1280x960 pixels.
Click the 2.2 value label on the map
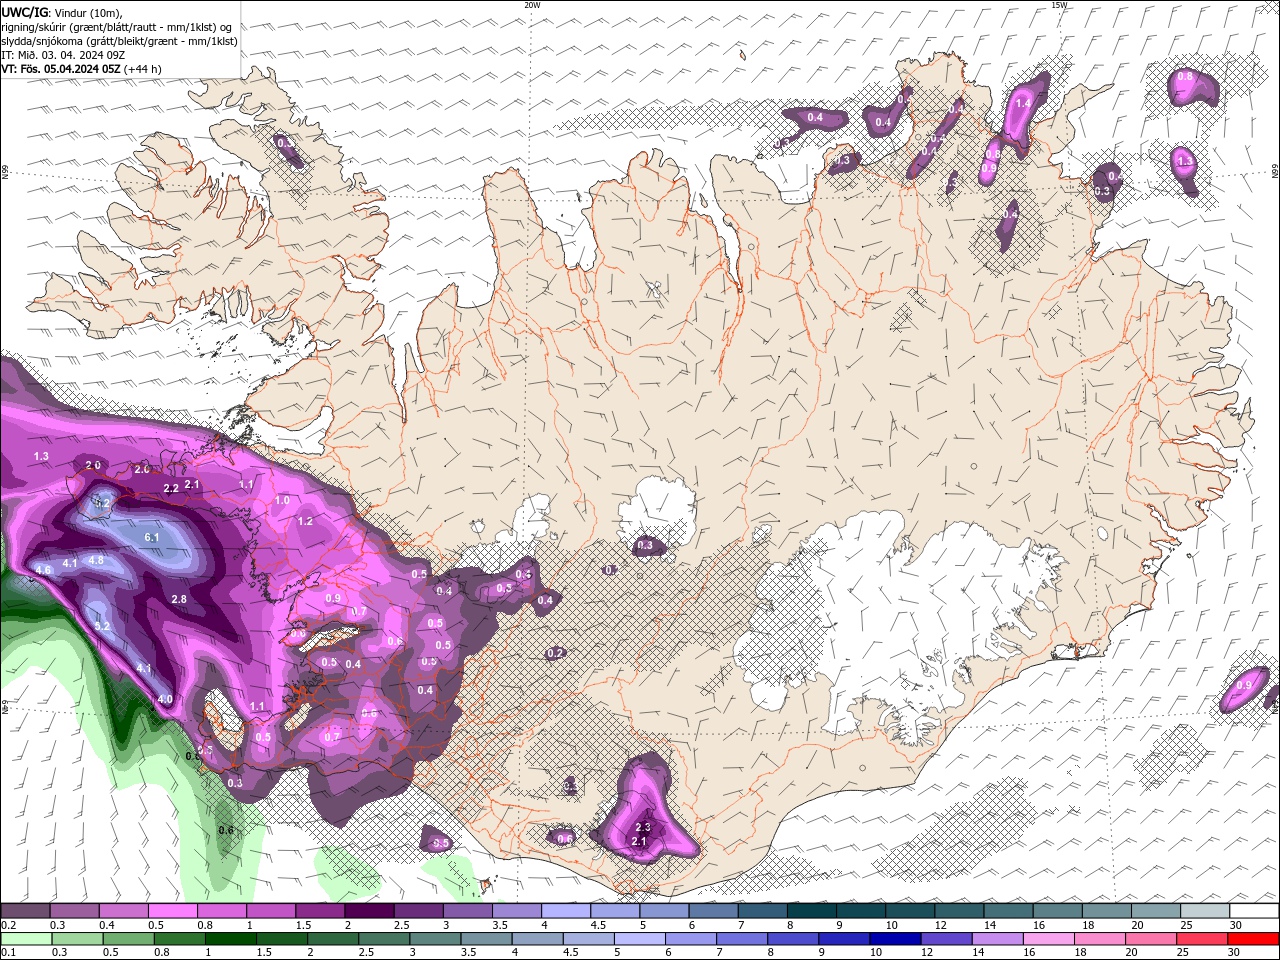tap(171, 489)
